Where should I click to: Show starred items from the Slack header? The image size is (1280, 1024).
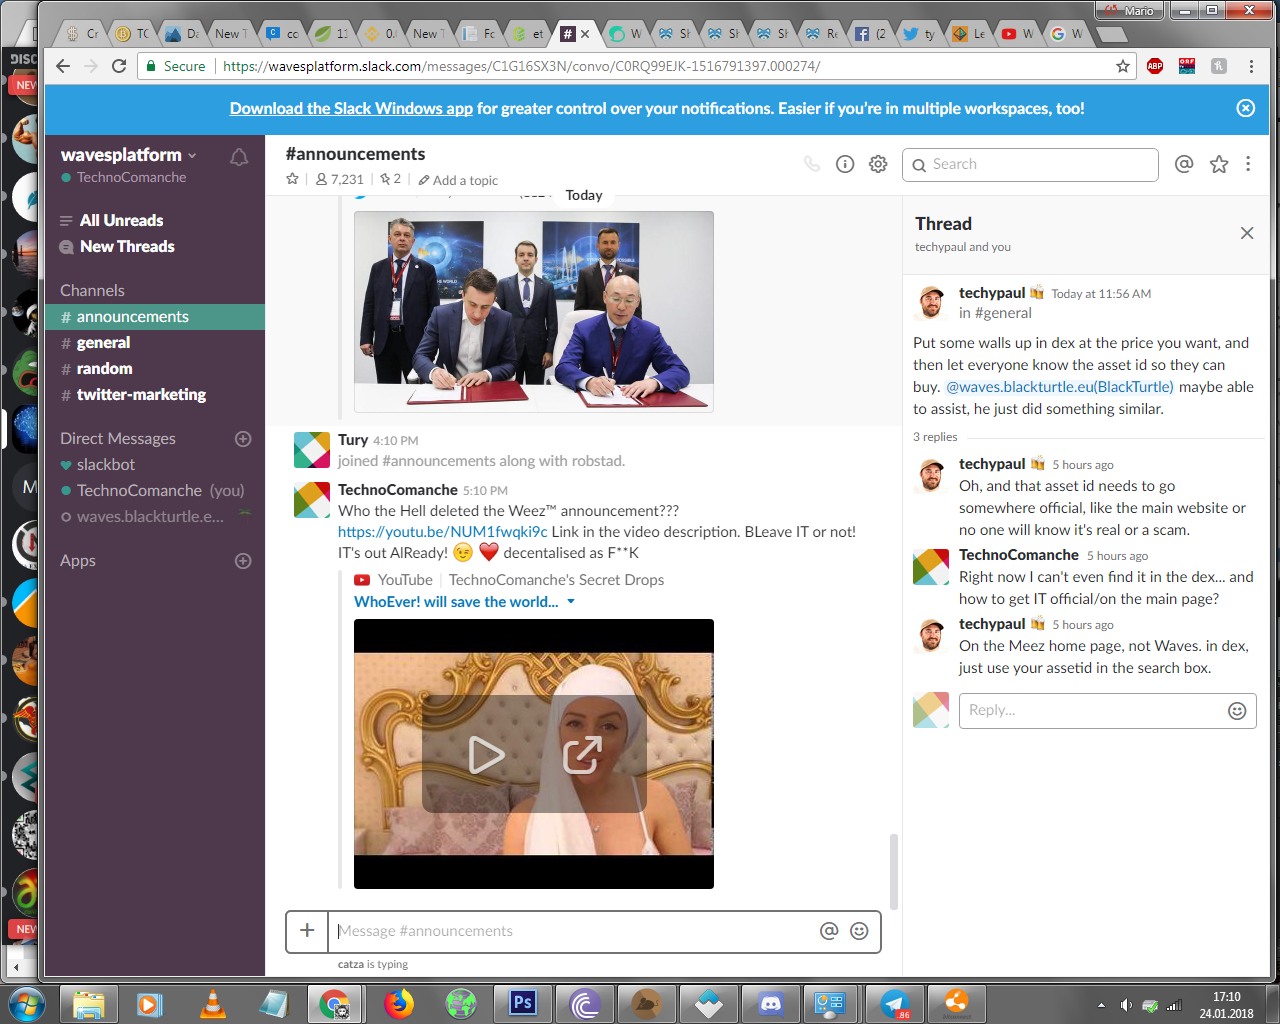tap(1219, 164)
